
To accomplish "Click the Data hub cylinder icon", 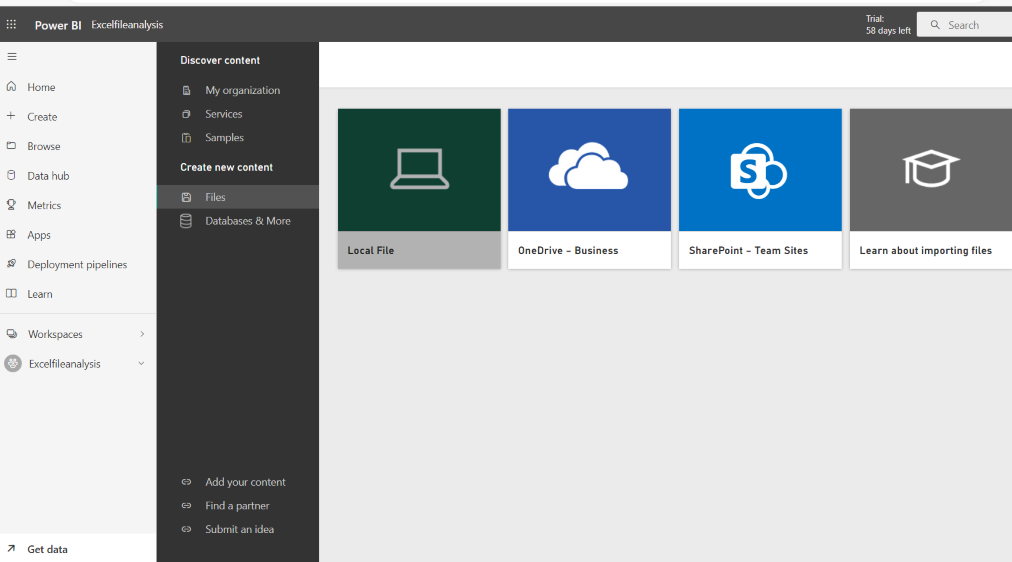I will 11,175.
